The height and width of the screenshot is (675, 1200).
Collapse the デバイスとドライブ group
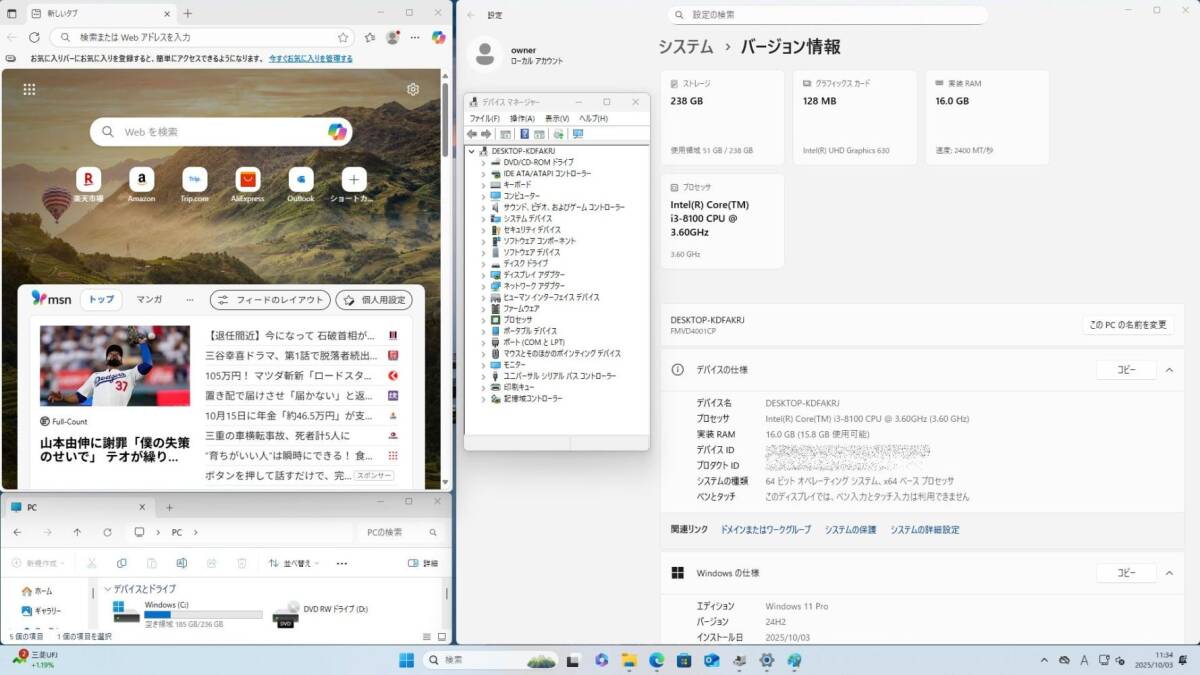click(x=108, y=589)
